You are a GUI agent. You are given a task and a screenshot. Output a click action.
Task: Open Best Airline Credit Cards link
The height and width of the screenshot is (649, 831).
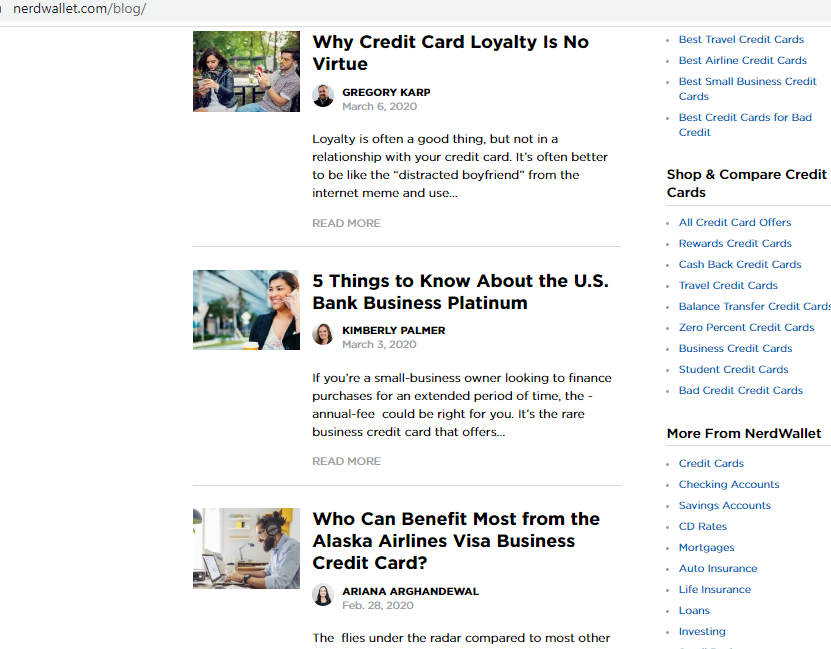tap(743, 60)
